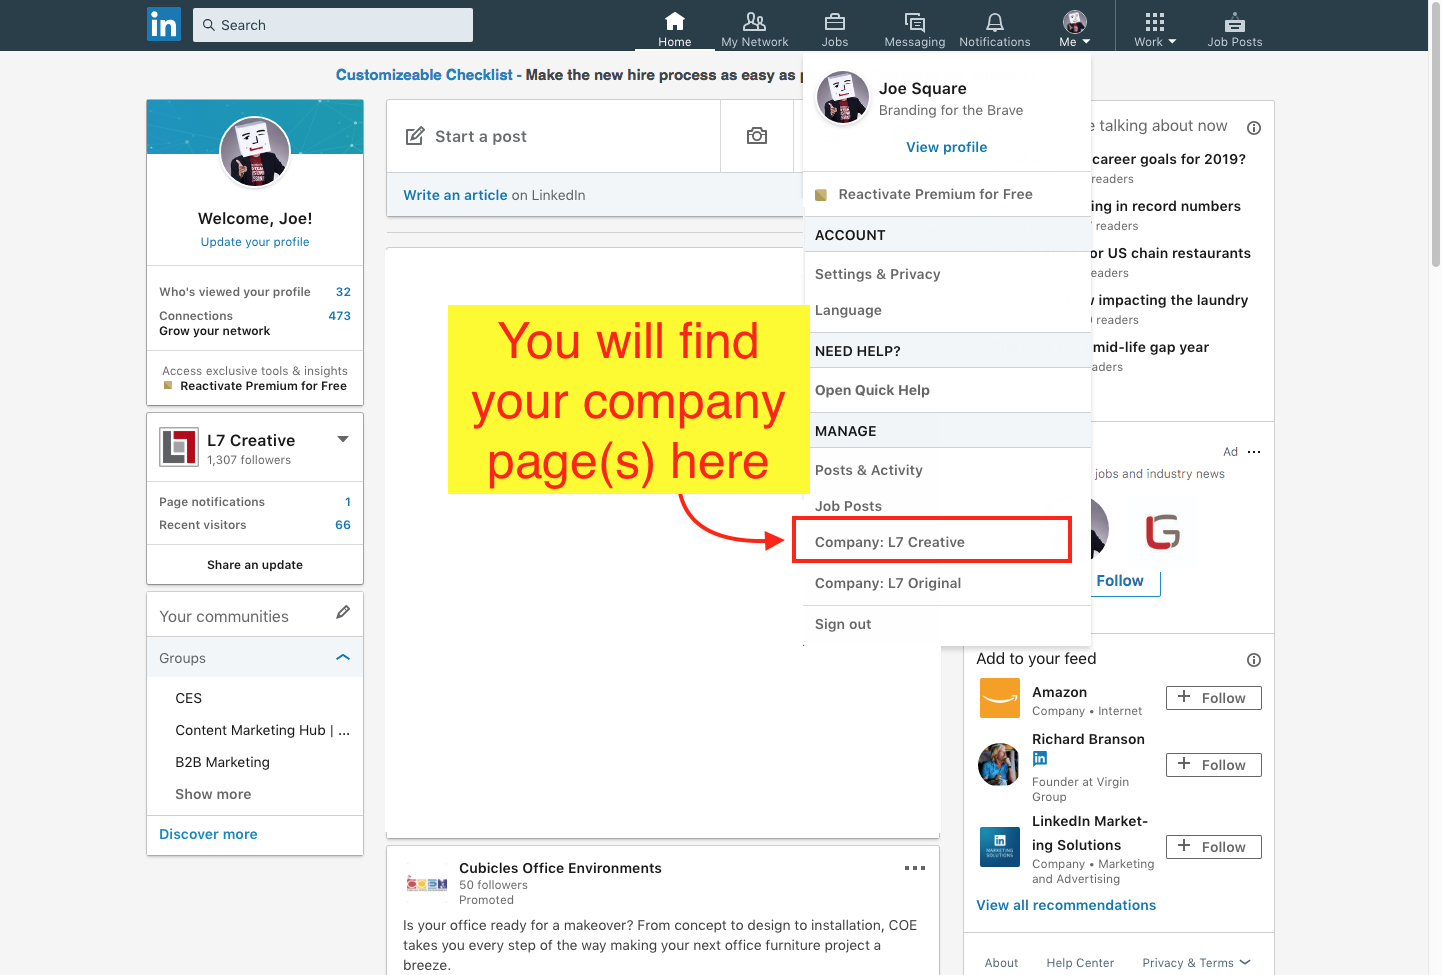Follow Richard Branson
The width and height of the screenshot is (1442, 975).
click(1214, 765)
